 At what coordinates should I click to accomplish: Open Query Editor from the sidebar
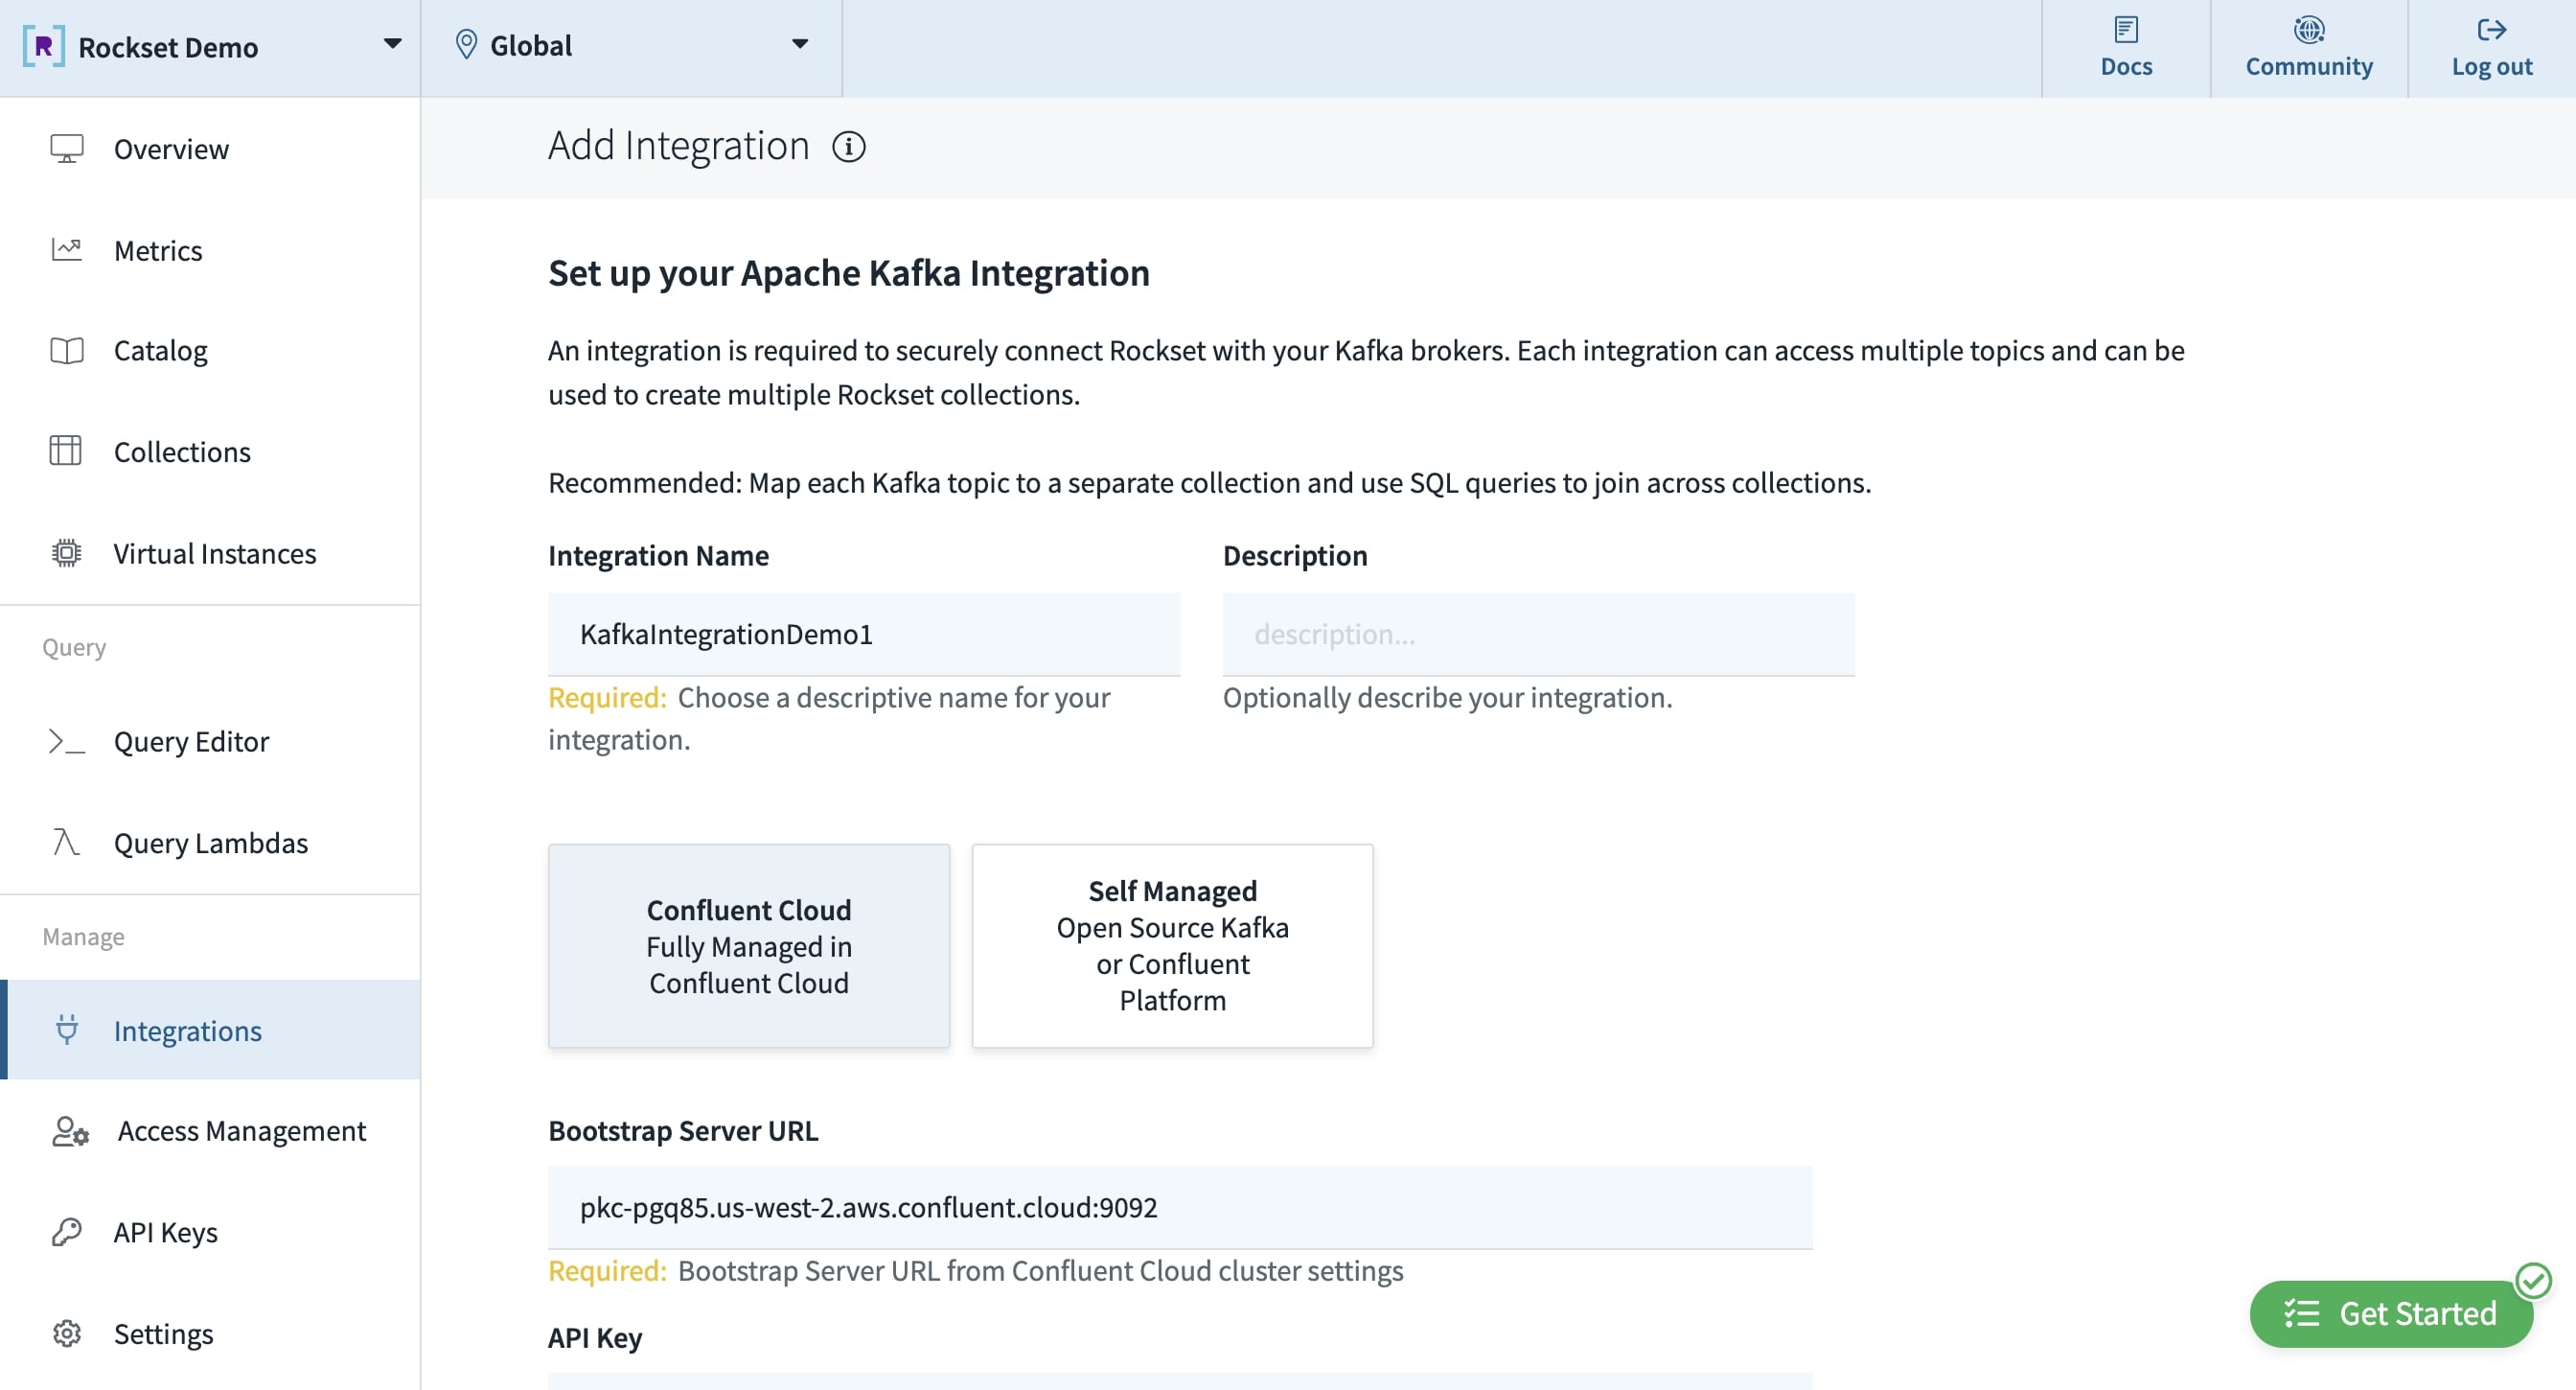(x=191, y=741)
